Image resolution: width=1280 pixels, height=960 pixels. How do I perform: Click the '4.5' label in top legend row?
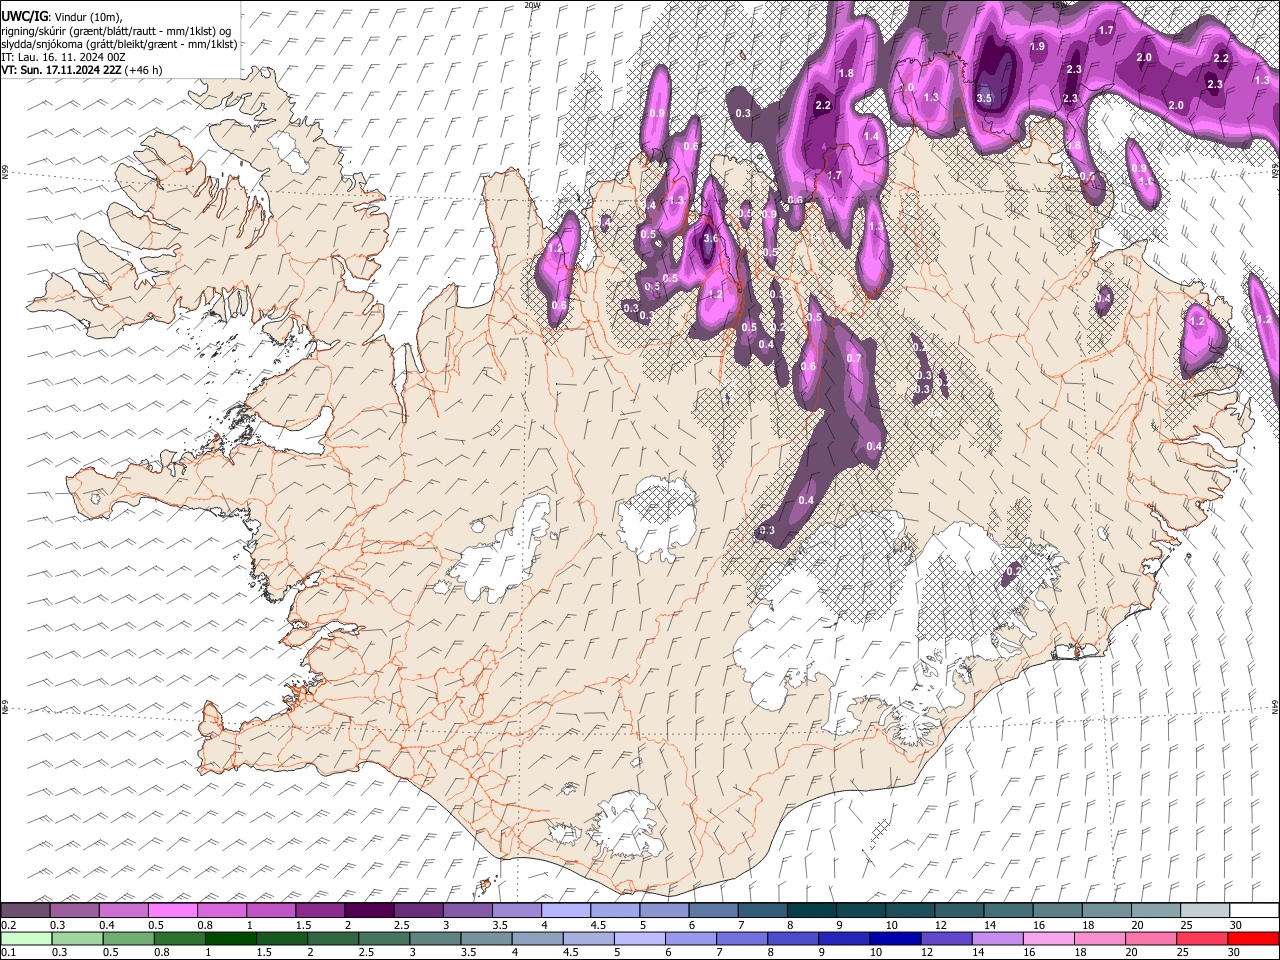pos(598,925)
